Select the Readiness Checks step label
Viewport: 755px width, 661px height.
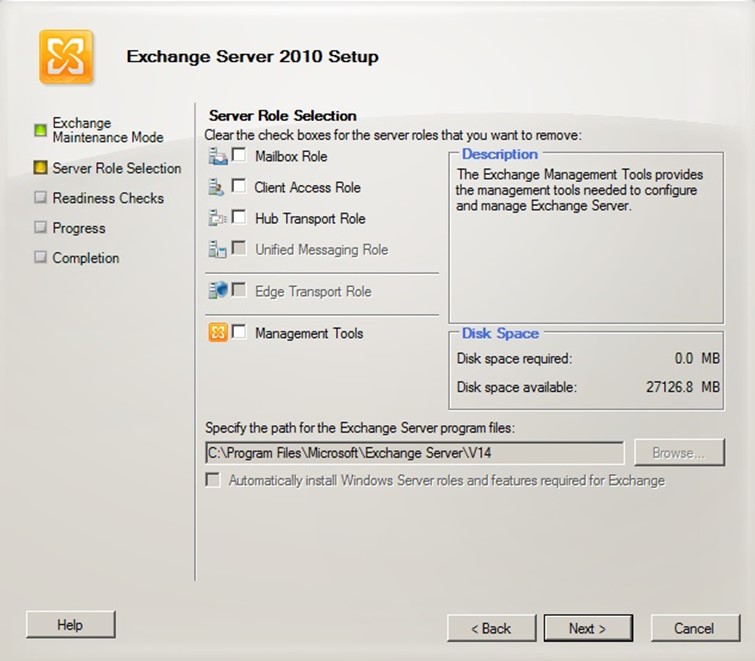coord(108,198)
